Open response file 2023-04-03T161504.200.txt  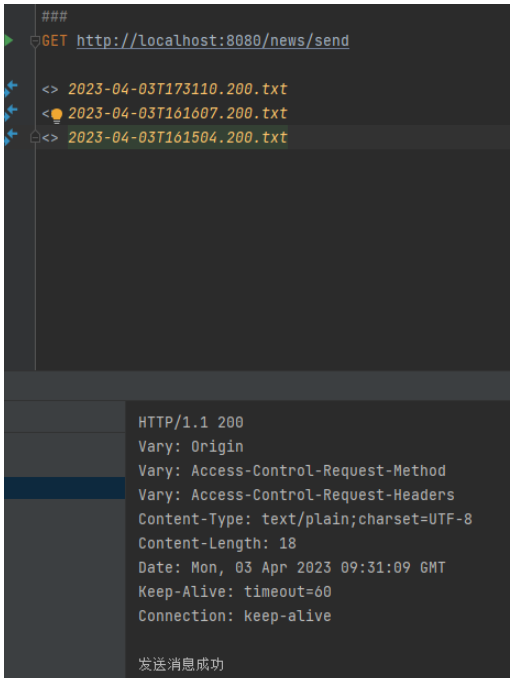178,138
